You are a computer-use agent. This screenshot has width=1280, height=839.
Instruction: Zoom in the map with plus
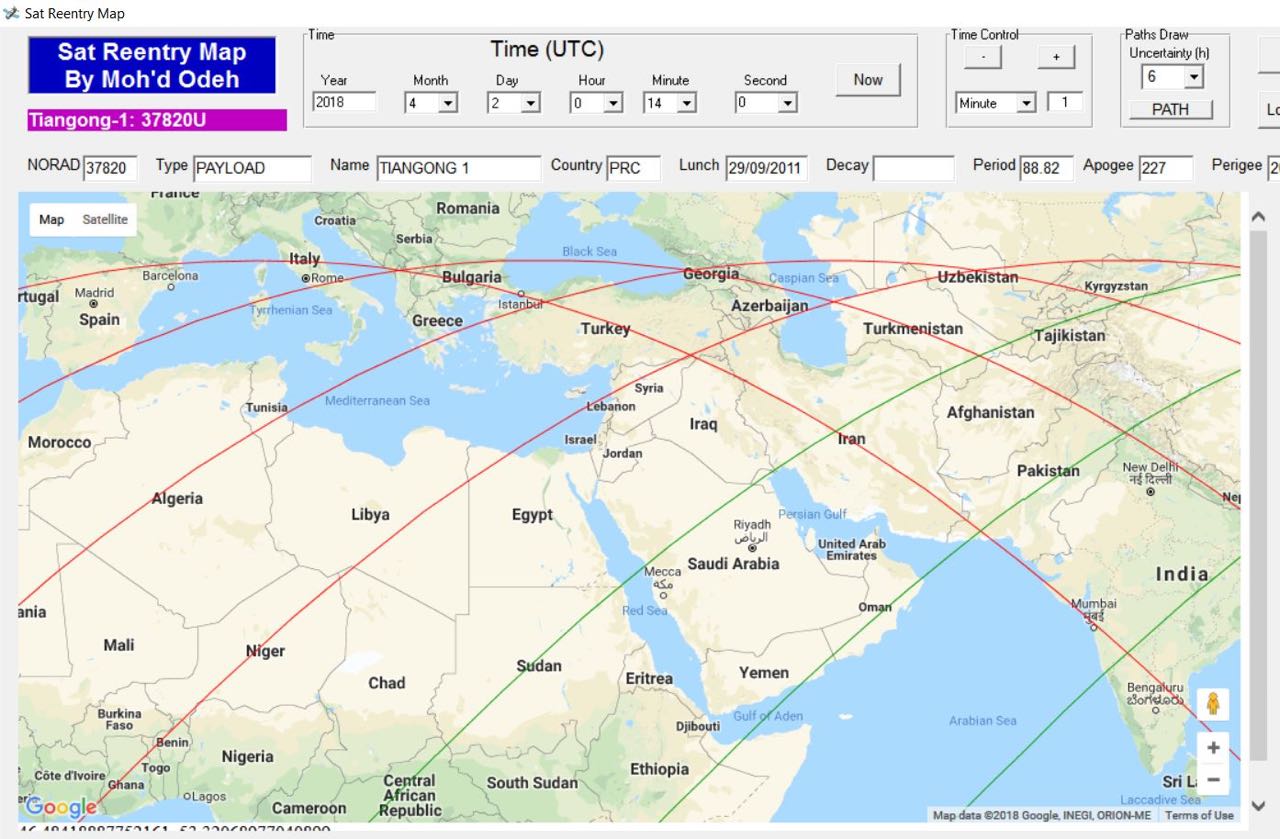pyautogui.click(x=1213, y=748)
